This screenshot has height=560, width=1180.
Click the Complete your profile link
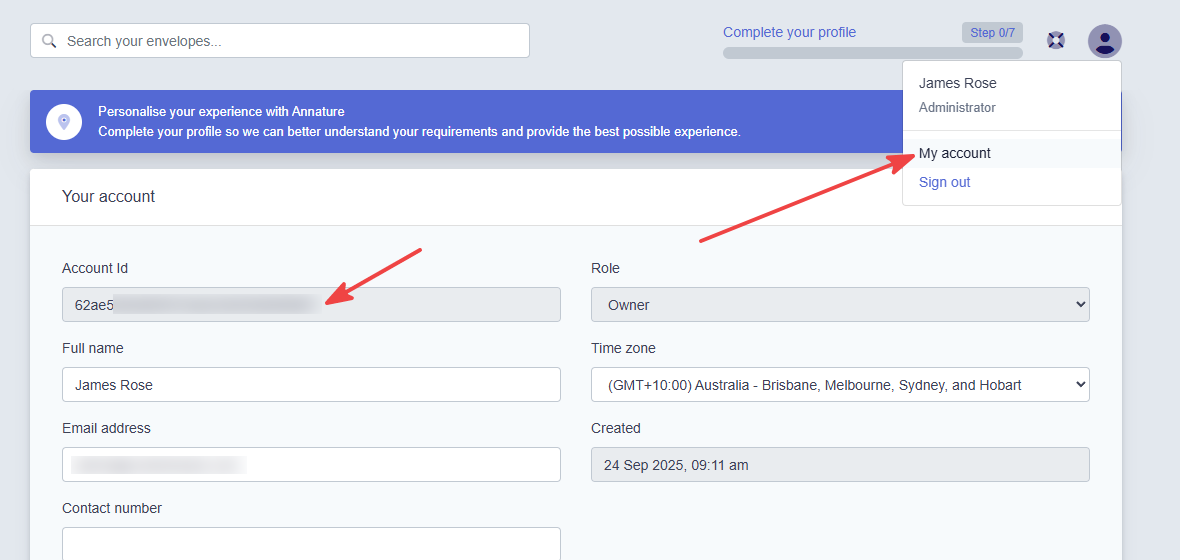(x=789, y=32)
